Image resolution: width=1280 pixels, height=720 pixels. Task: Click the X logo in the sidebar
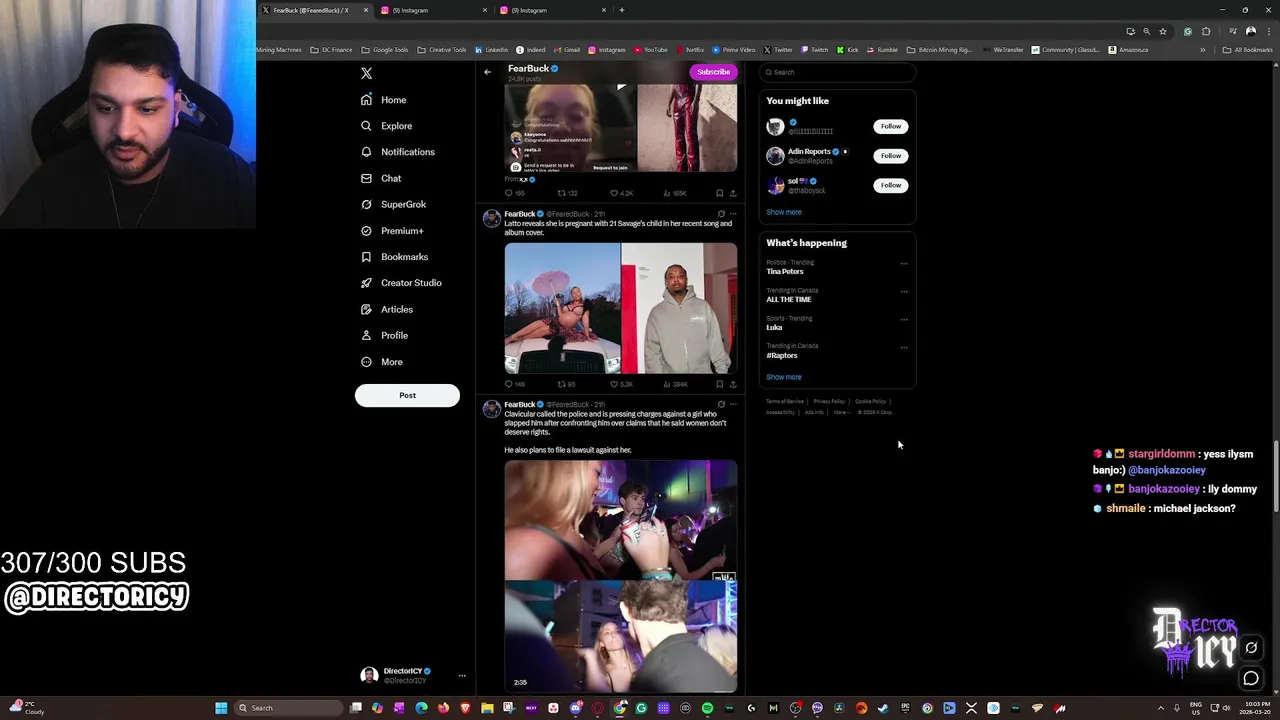(x=366, y=73)
